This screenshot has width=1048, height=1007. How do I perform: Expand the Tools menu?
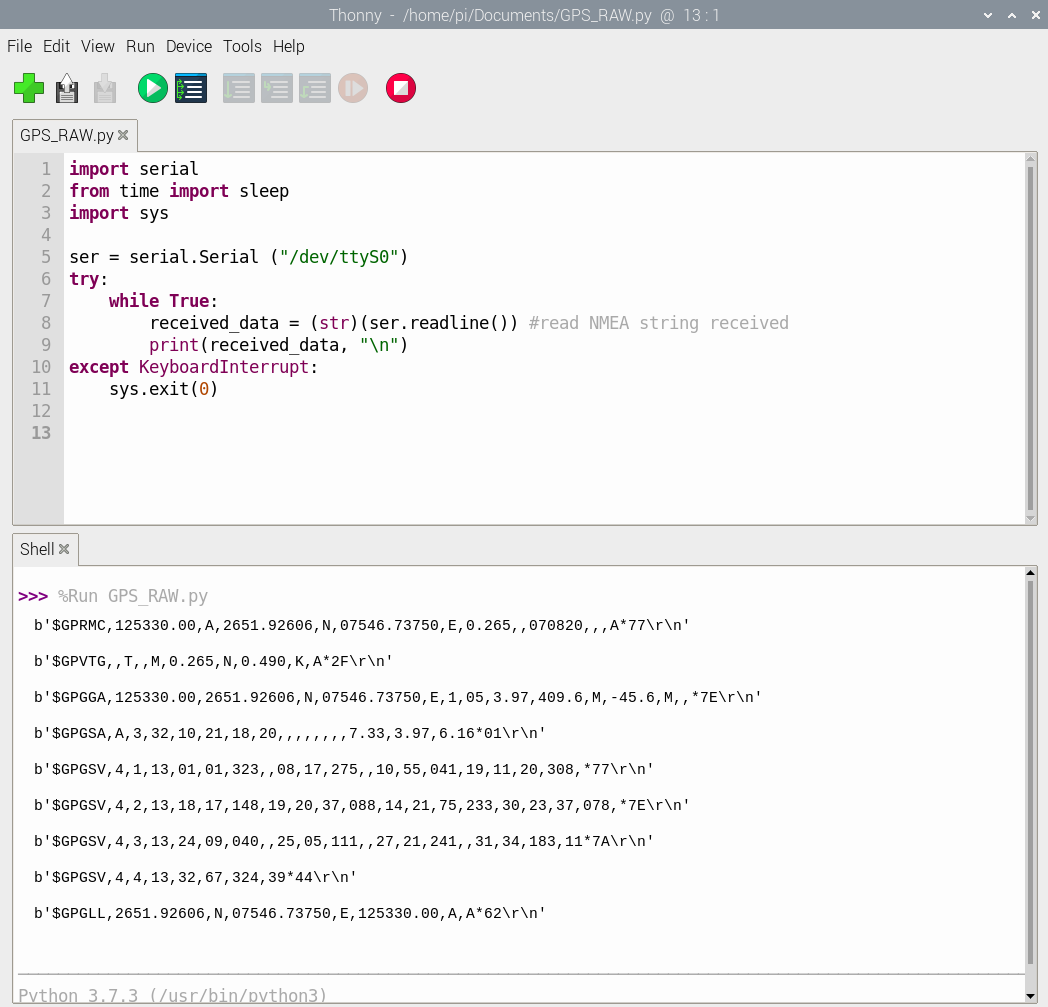coord(242,46)
